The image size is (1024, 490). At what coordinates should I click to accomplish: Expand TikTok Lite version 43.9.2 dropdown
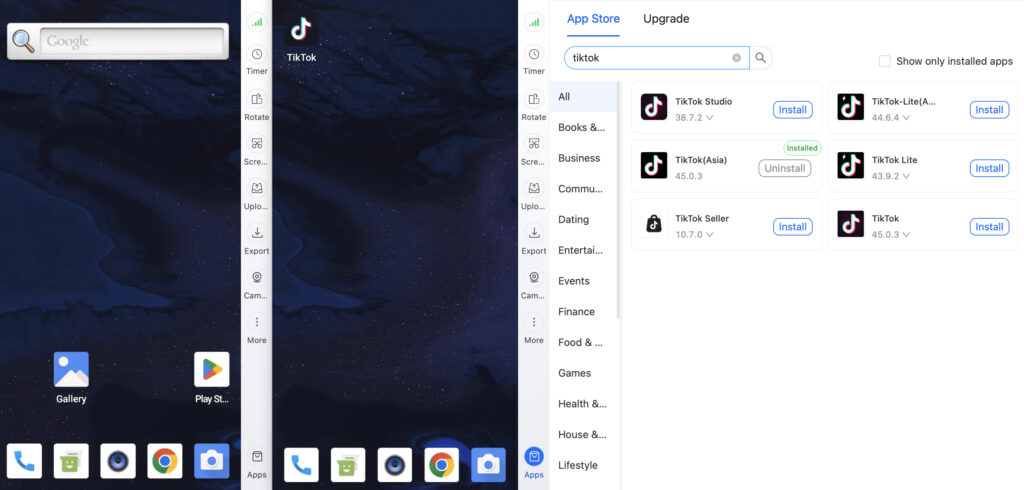click(x=891, y=176)
